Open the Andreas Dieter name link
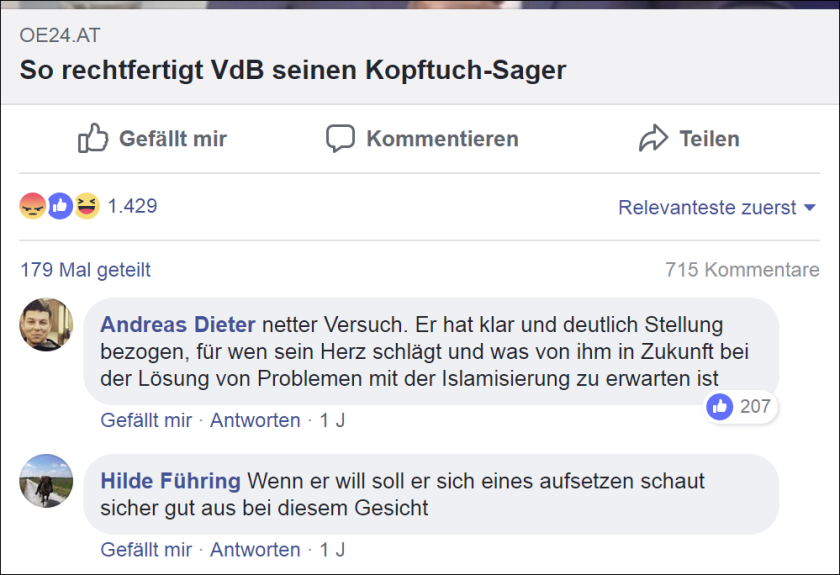The height and width of the screenshot is (575, 840). click(x=178, y=325)
